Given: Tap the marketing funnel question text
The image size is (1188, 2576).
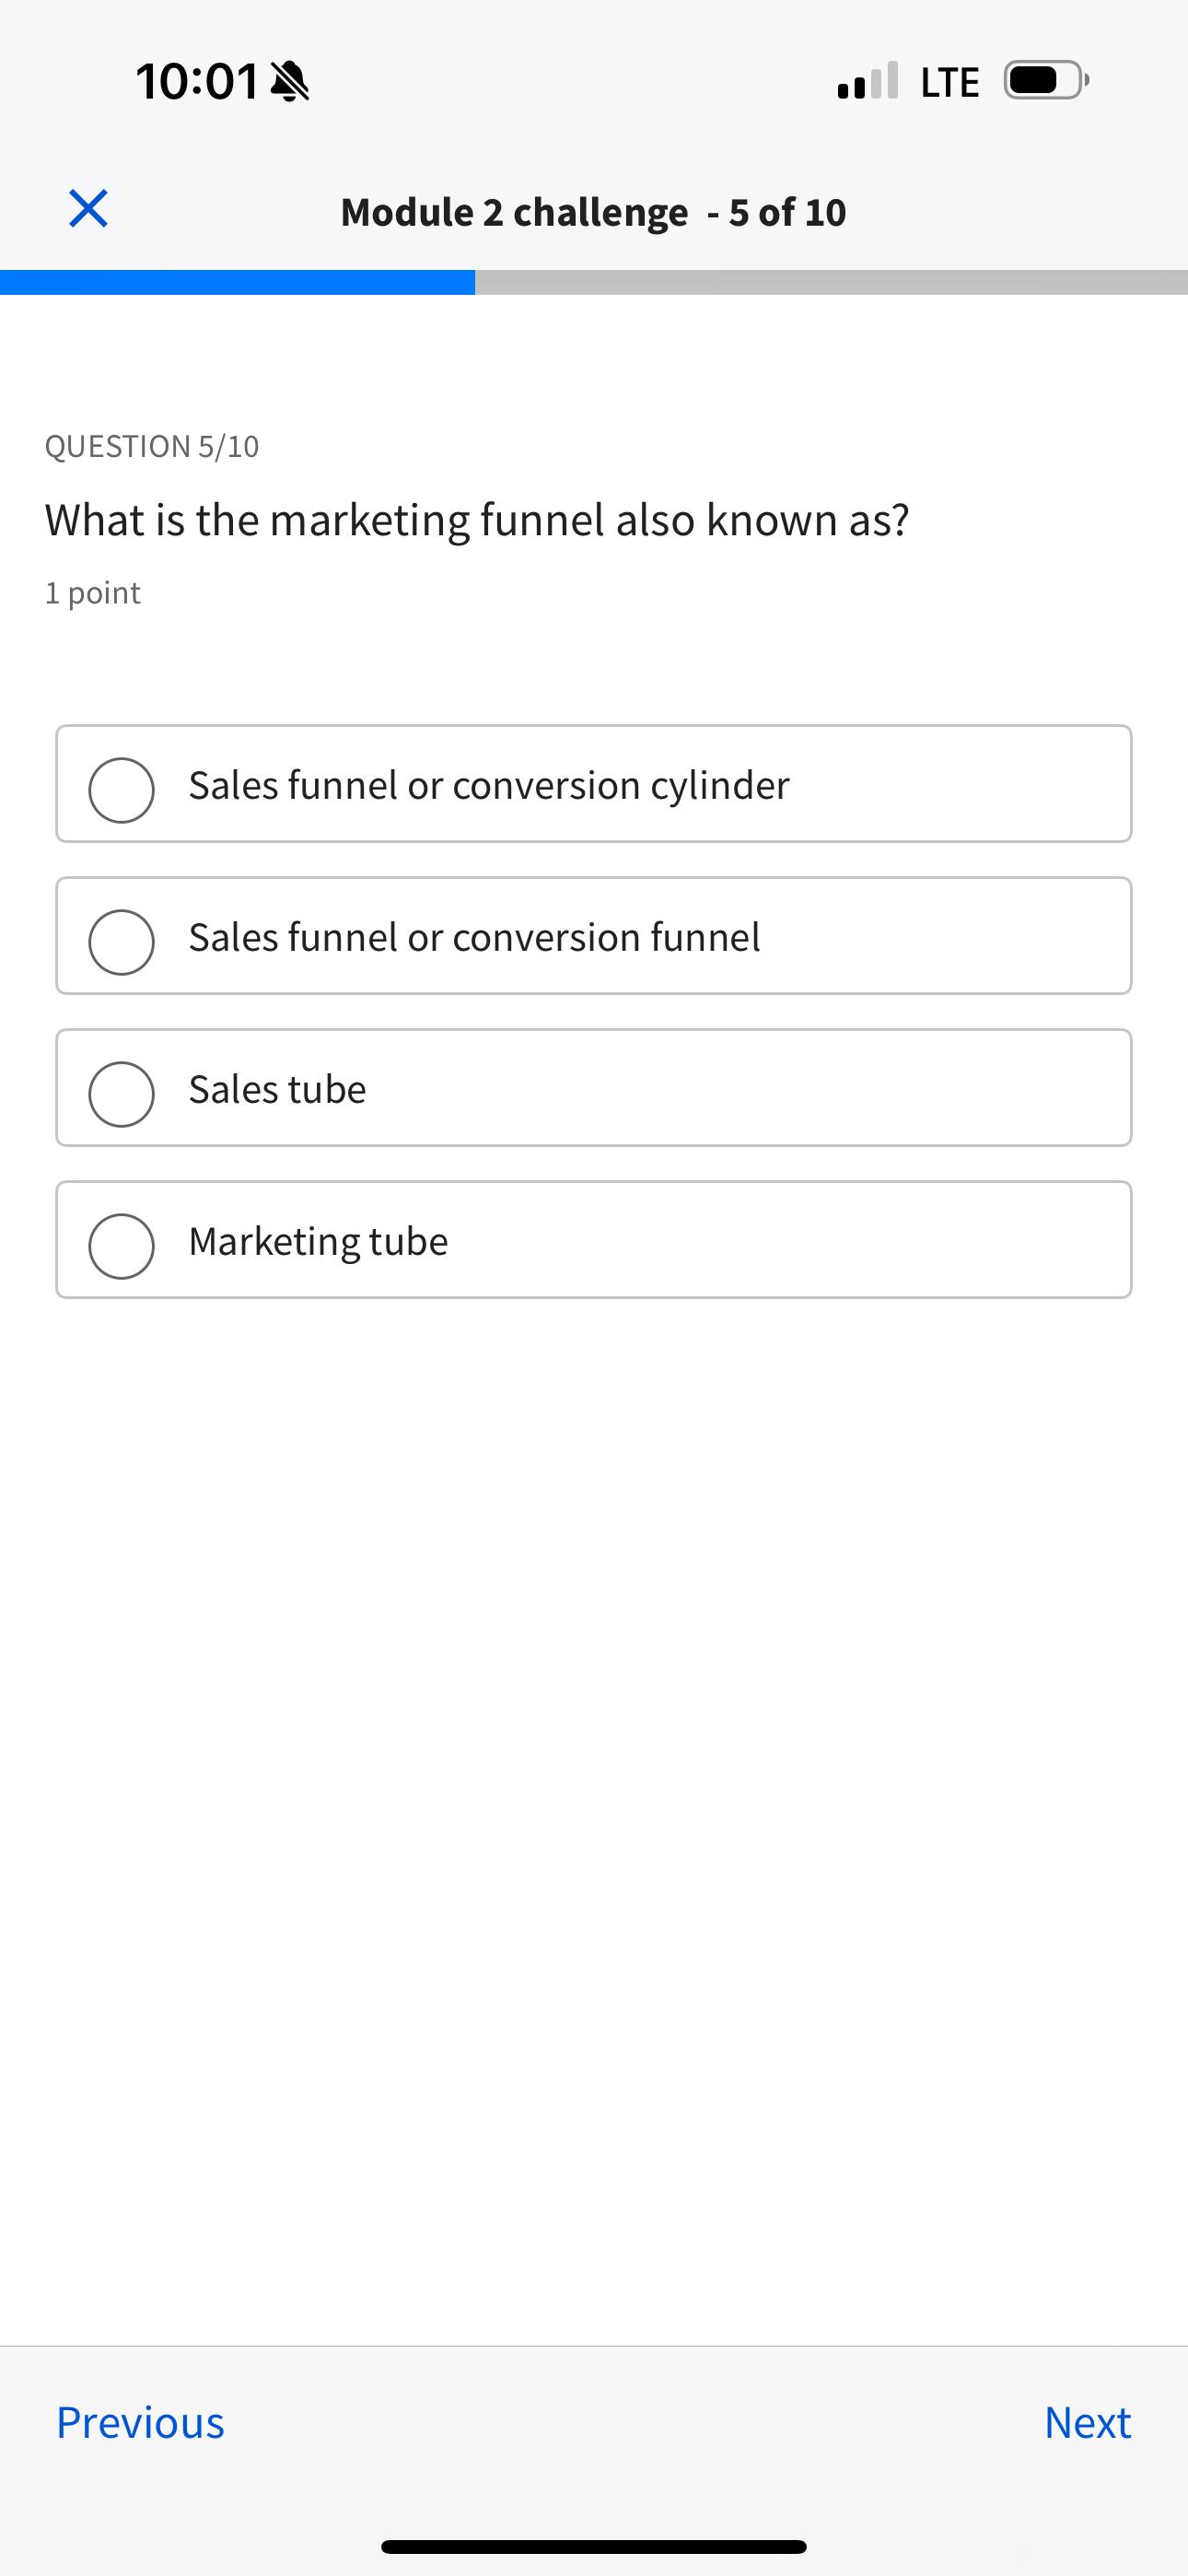Looking at the screenshot, I should tap(477, 520).
